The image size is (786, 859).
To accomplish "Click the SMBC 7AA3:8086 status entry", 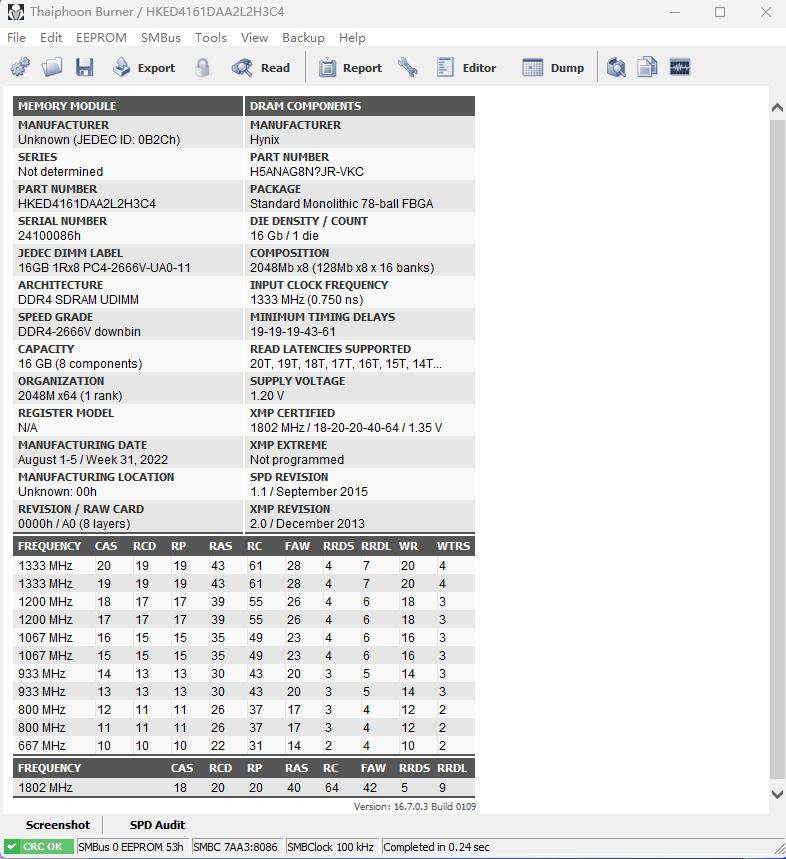I will pos(236,847).
